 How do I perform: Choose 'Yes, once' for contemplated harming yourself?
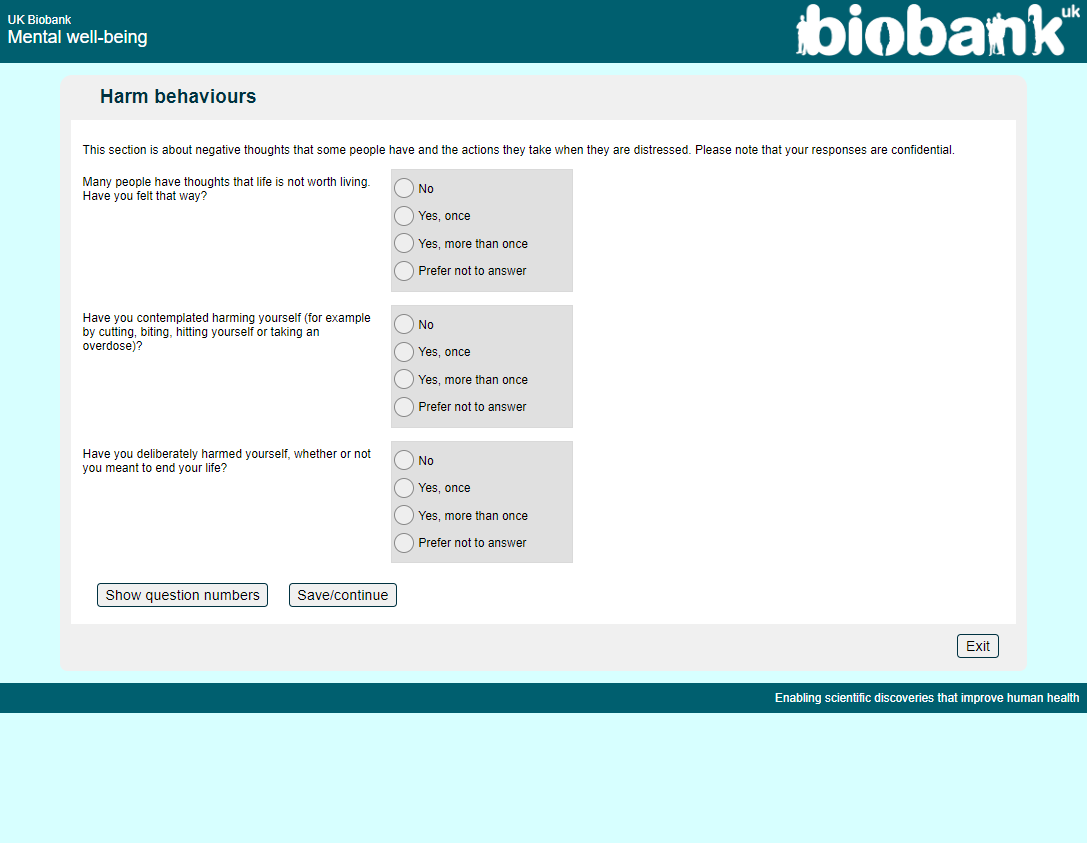coord(404,352)
